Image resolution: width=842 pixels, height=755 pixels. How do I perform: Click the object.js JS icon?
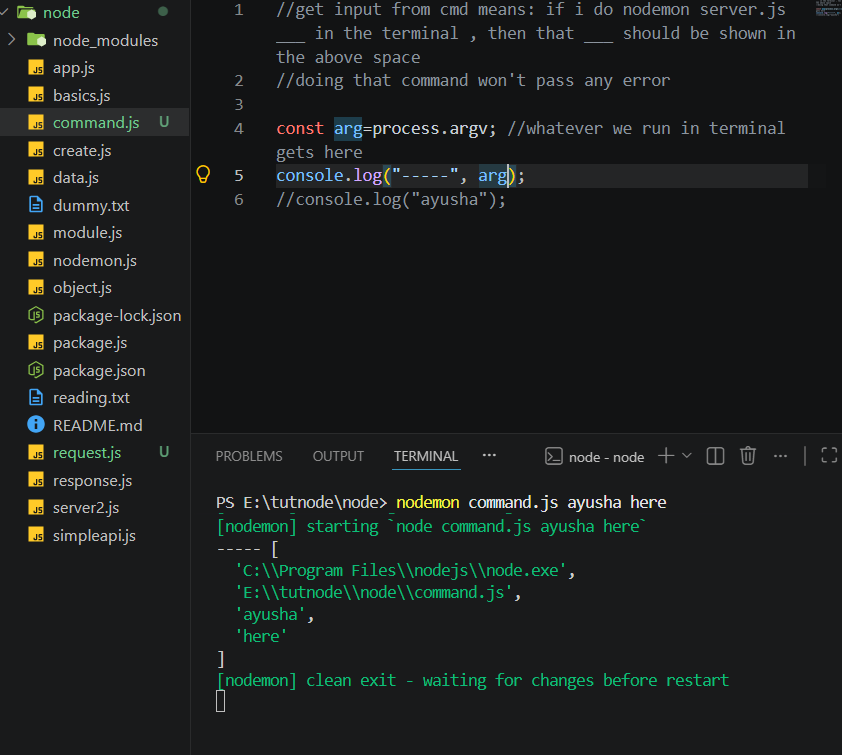(37, 288)
